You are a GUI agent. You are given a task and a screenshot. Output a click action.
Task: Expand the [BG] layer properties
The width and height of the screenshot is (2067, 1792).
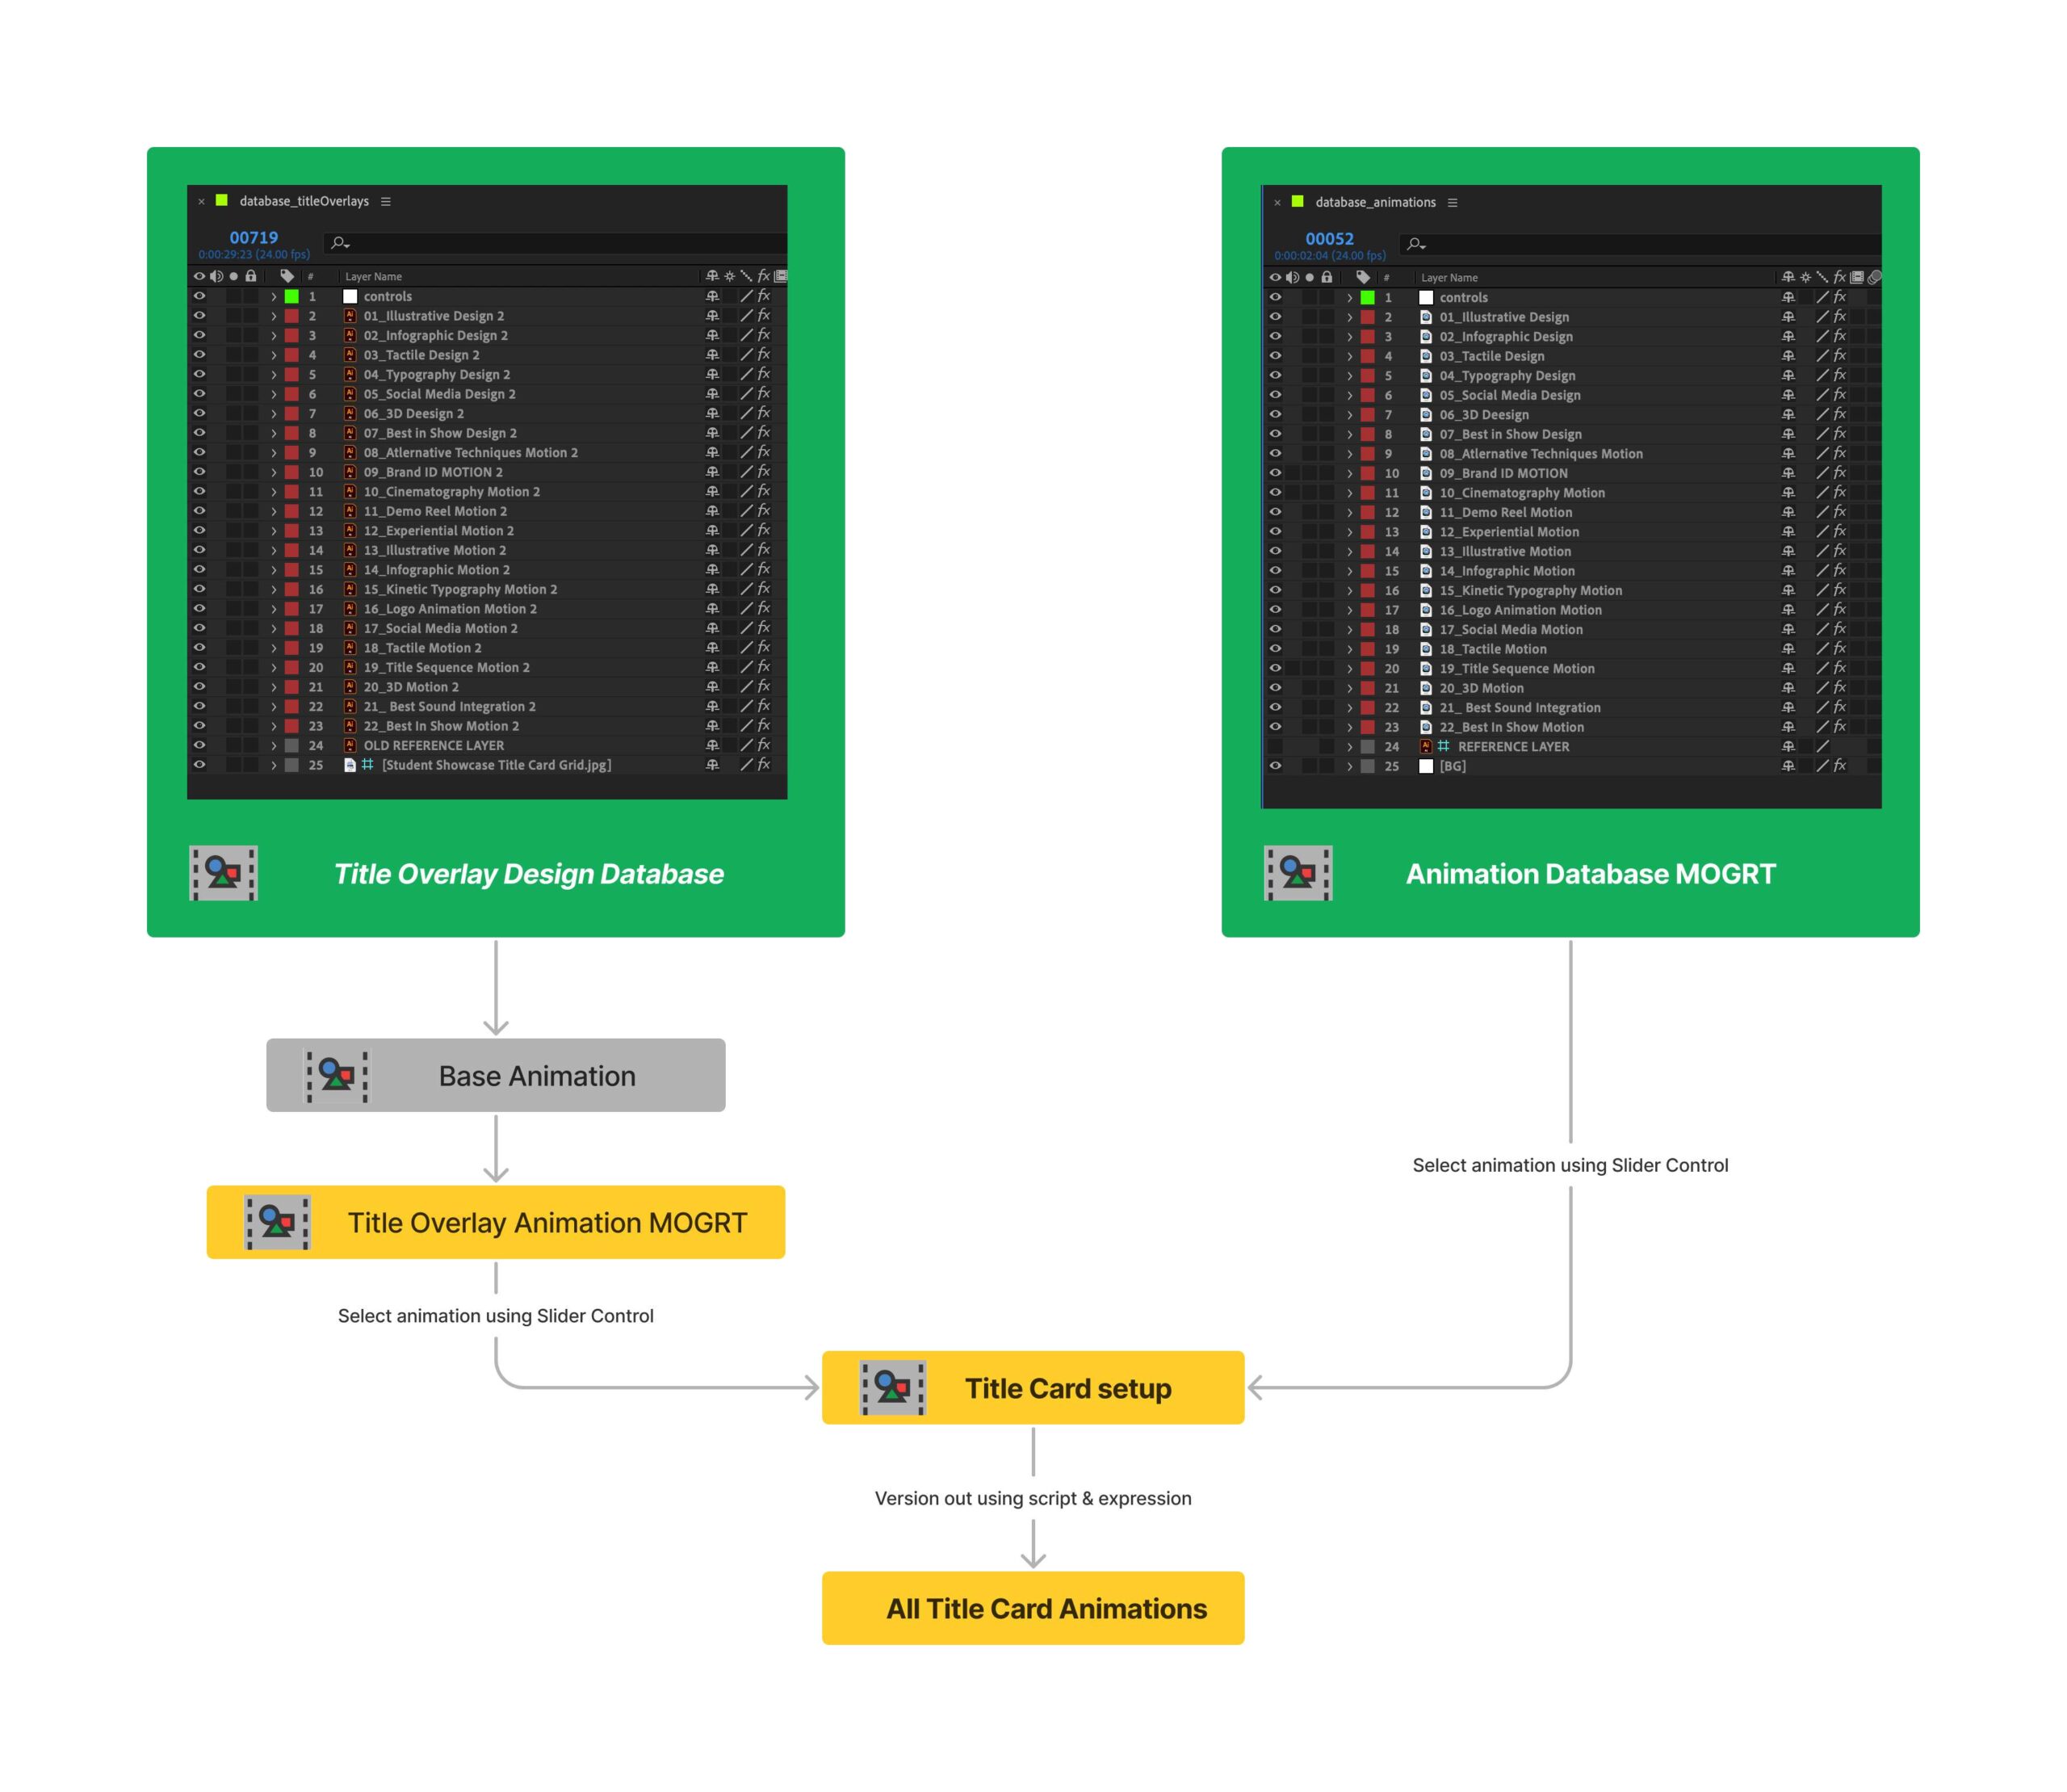click(1350, 767)
